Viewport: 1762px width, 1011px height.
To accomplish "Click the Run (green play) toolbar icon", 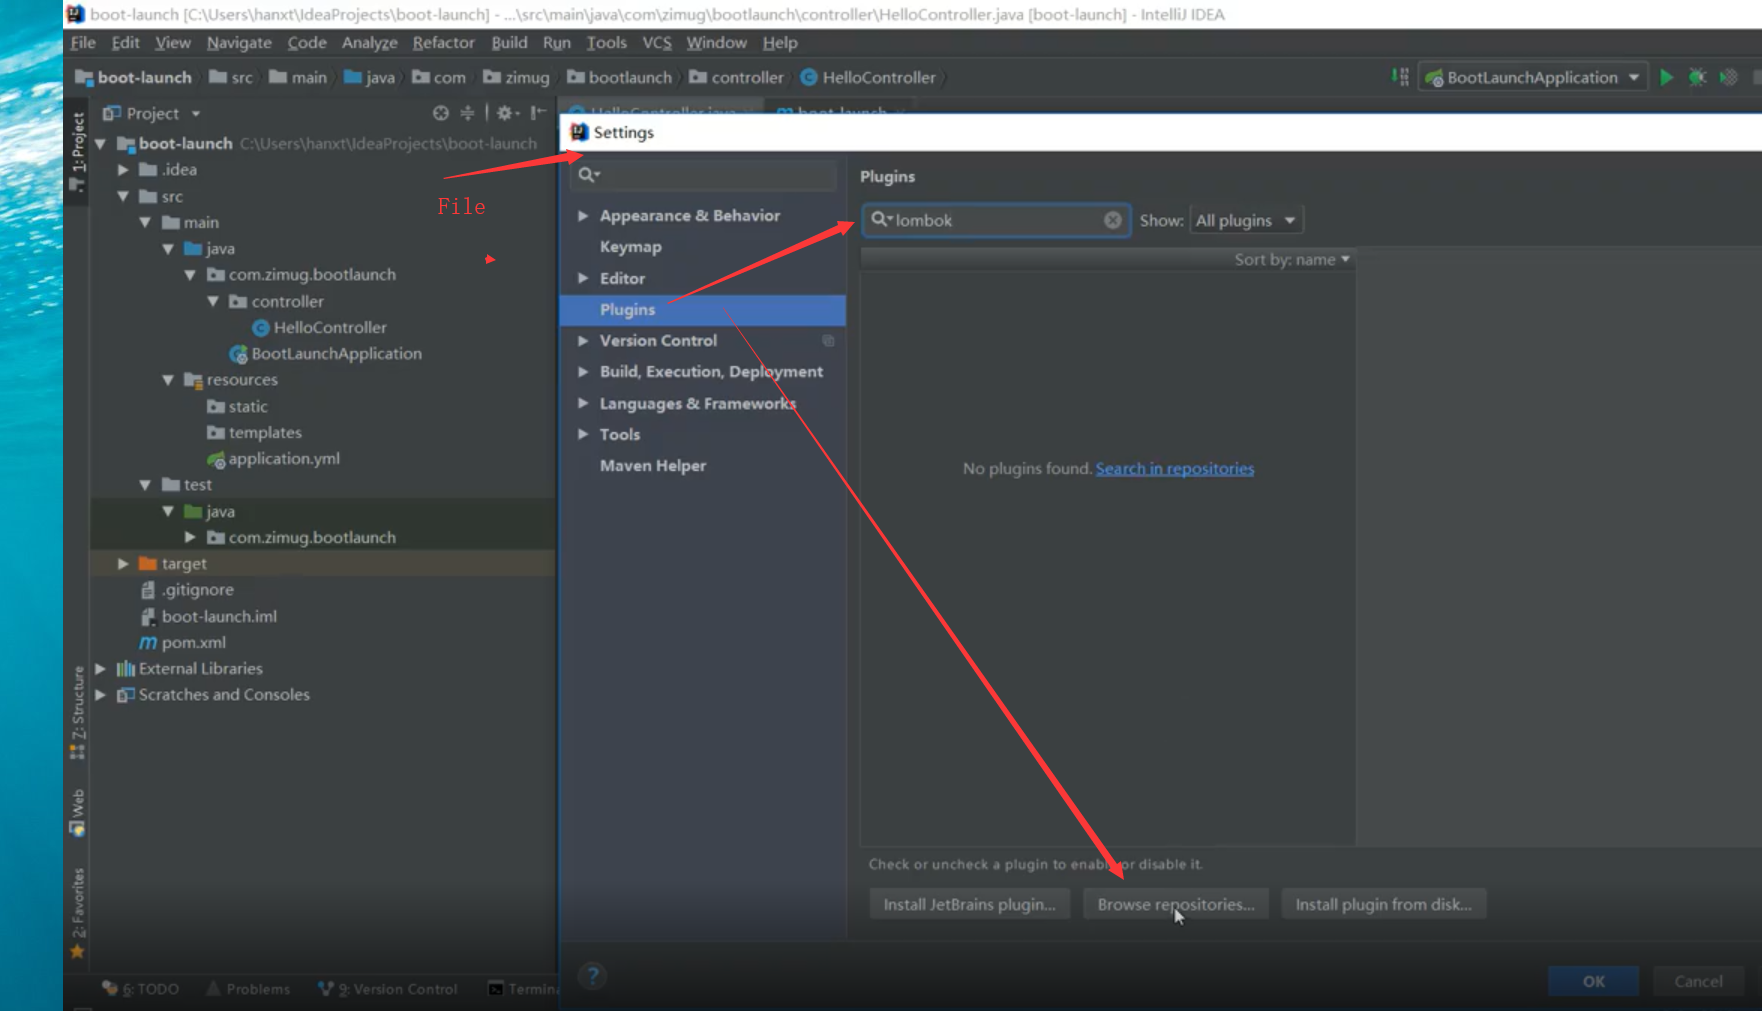I will (1666, 77).
